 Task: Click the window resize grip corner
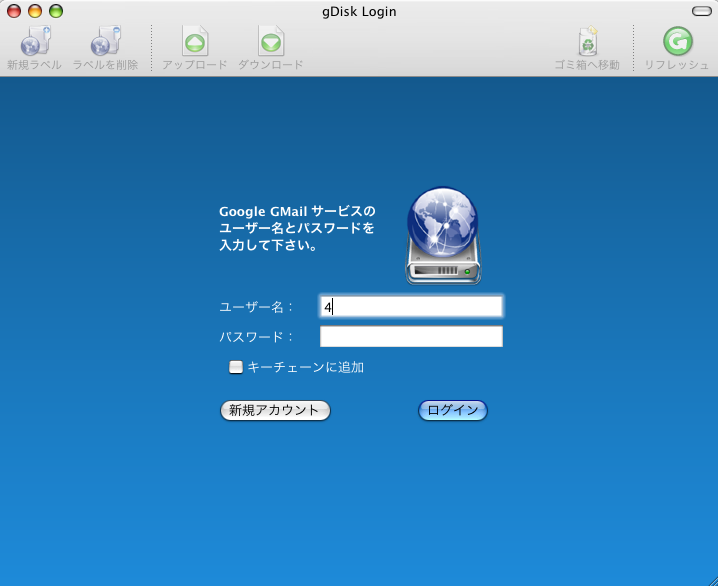712,580
